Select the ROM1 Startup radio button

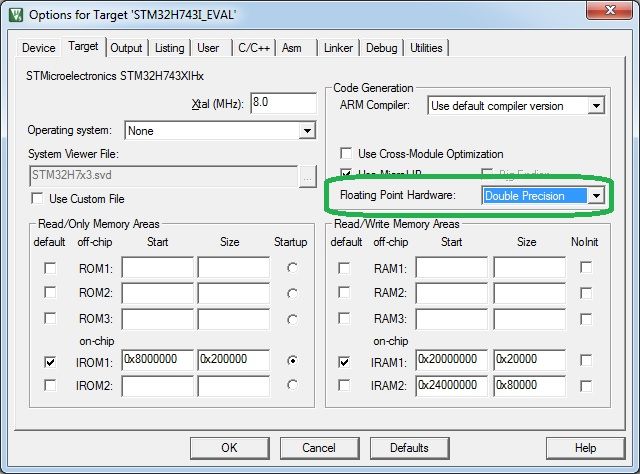[292, 268]
